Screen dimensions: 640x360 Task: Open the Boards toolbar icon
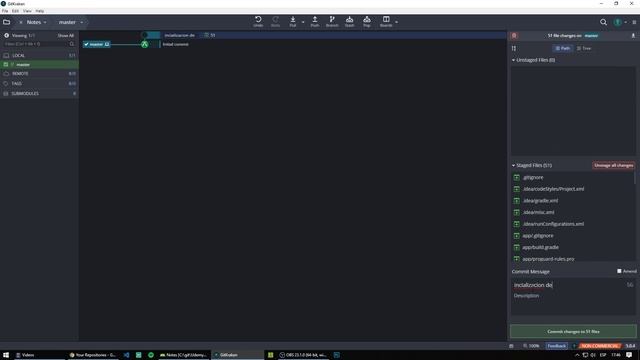click(x=386, y=21)
